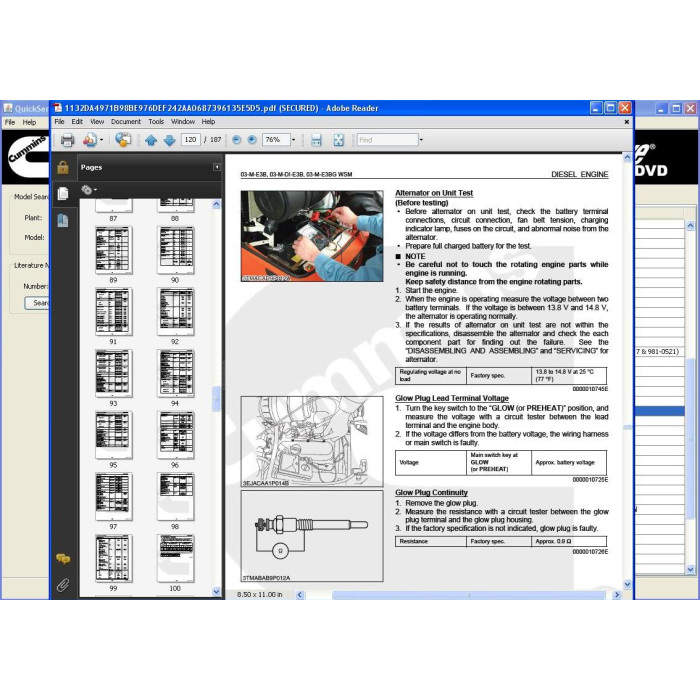Click the Alternator on Unit Test heading
Screen dimensions: 700x700
[434, 193]
